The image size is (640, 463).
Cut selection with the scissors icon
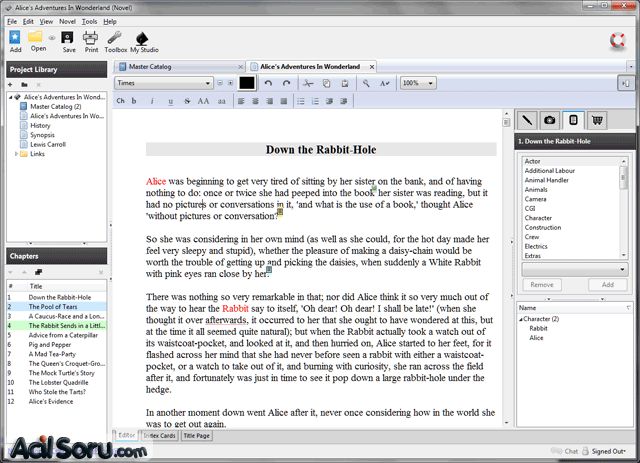point(308,83)
